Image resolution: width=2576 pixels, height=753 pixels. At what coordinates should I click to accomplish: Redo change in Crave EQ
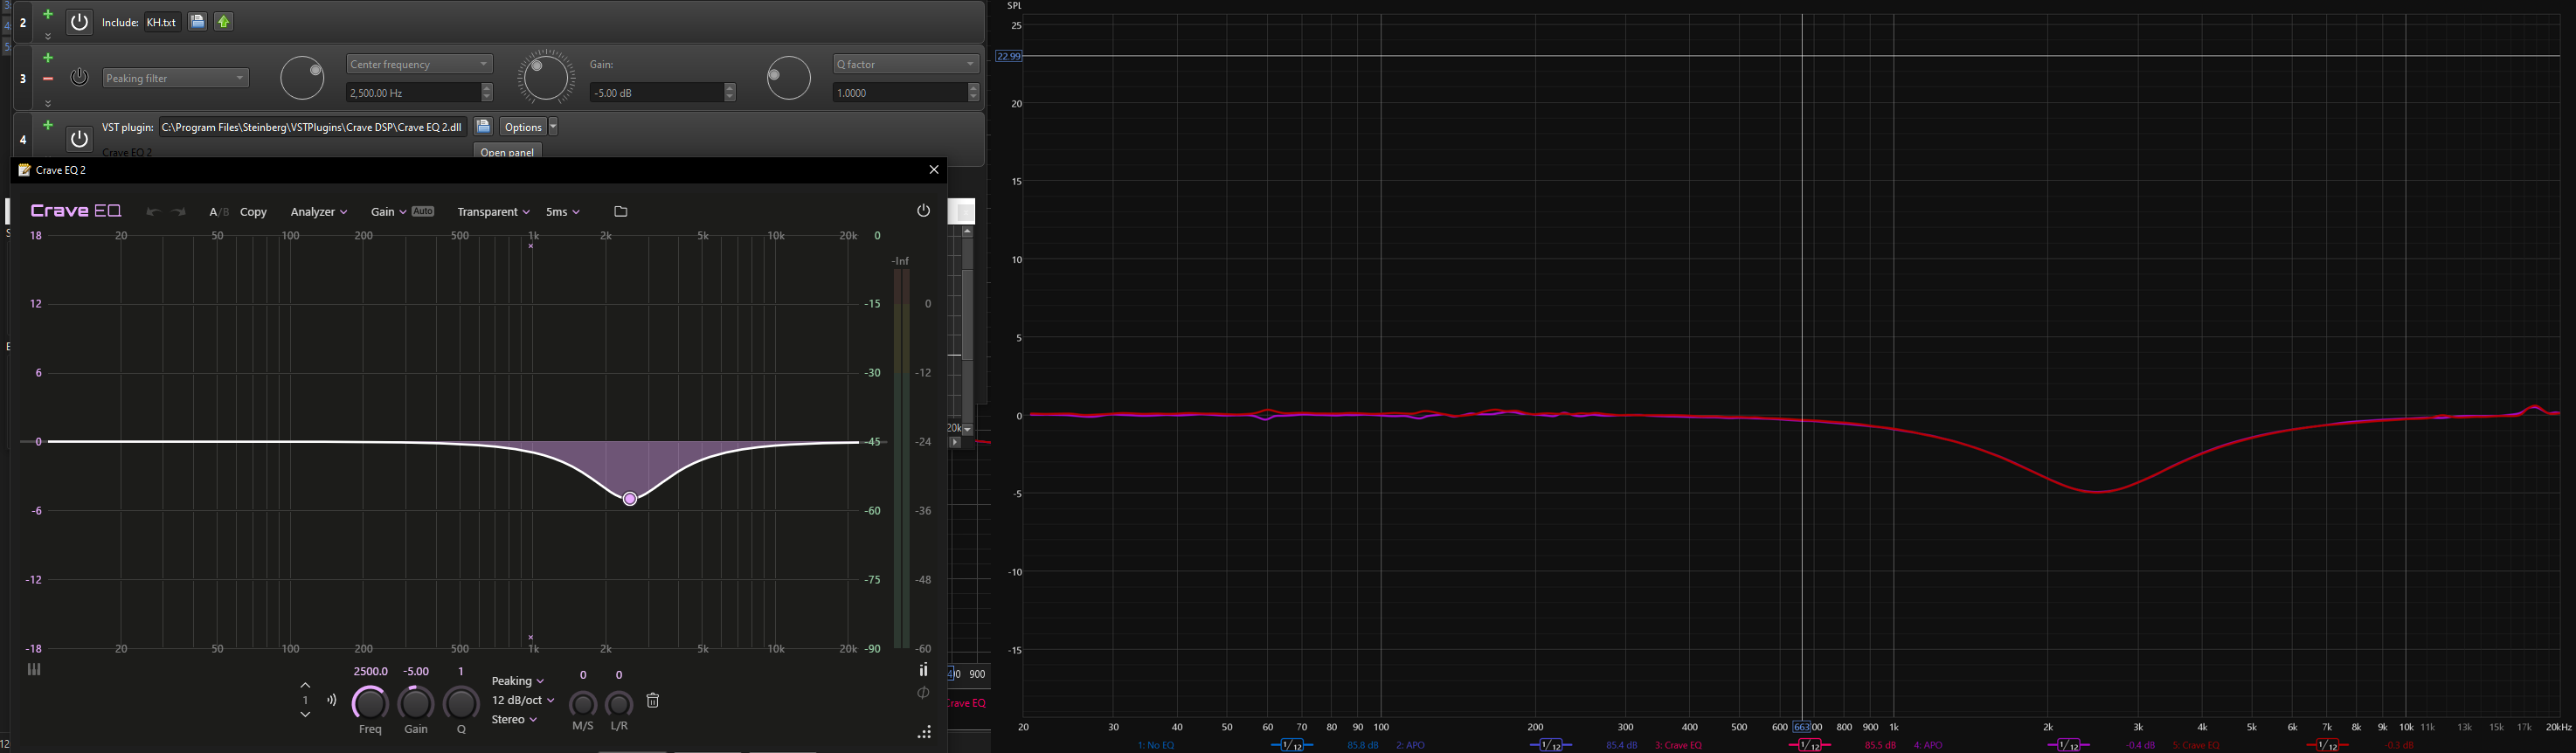click(179, 212)
